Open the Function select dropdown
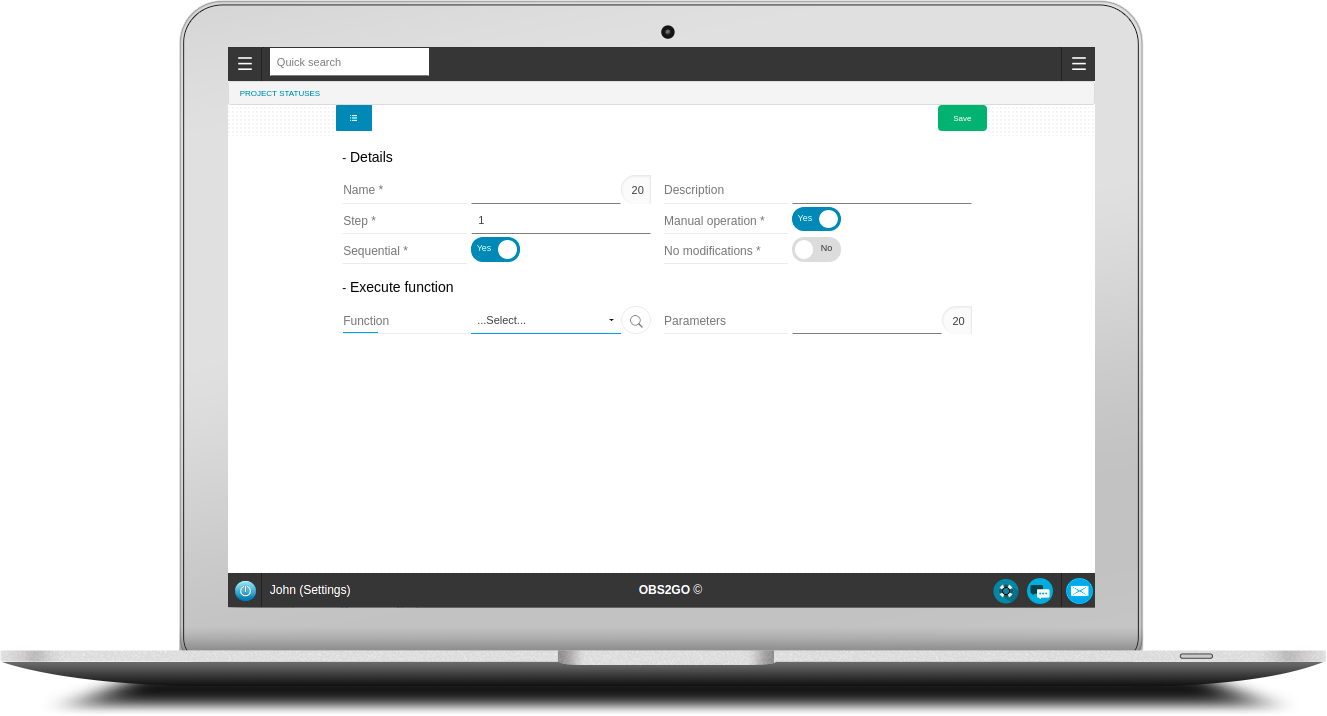 [546, 320]
